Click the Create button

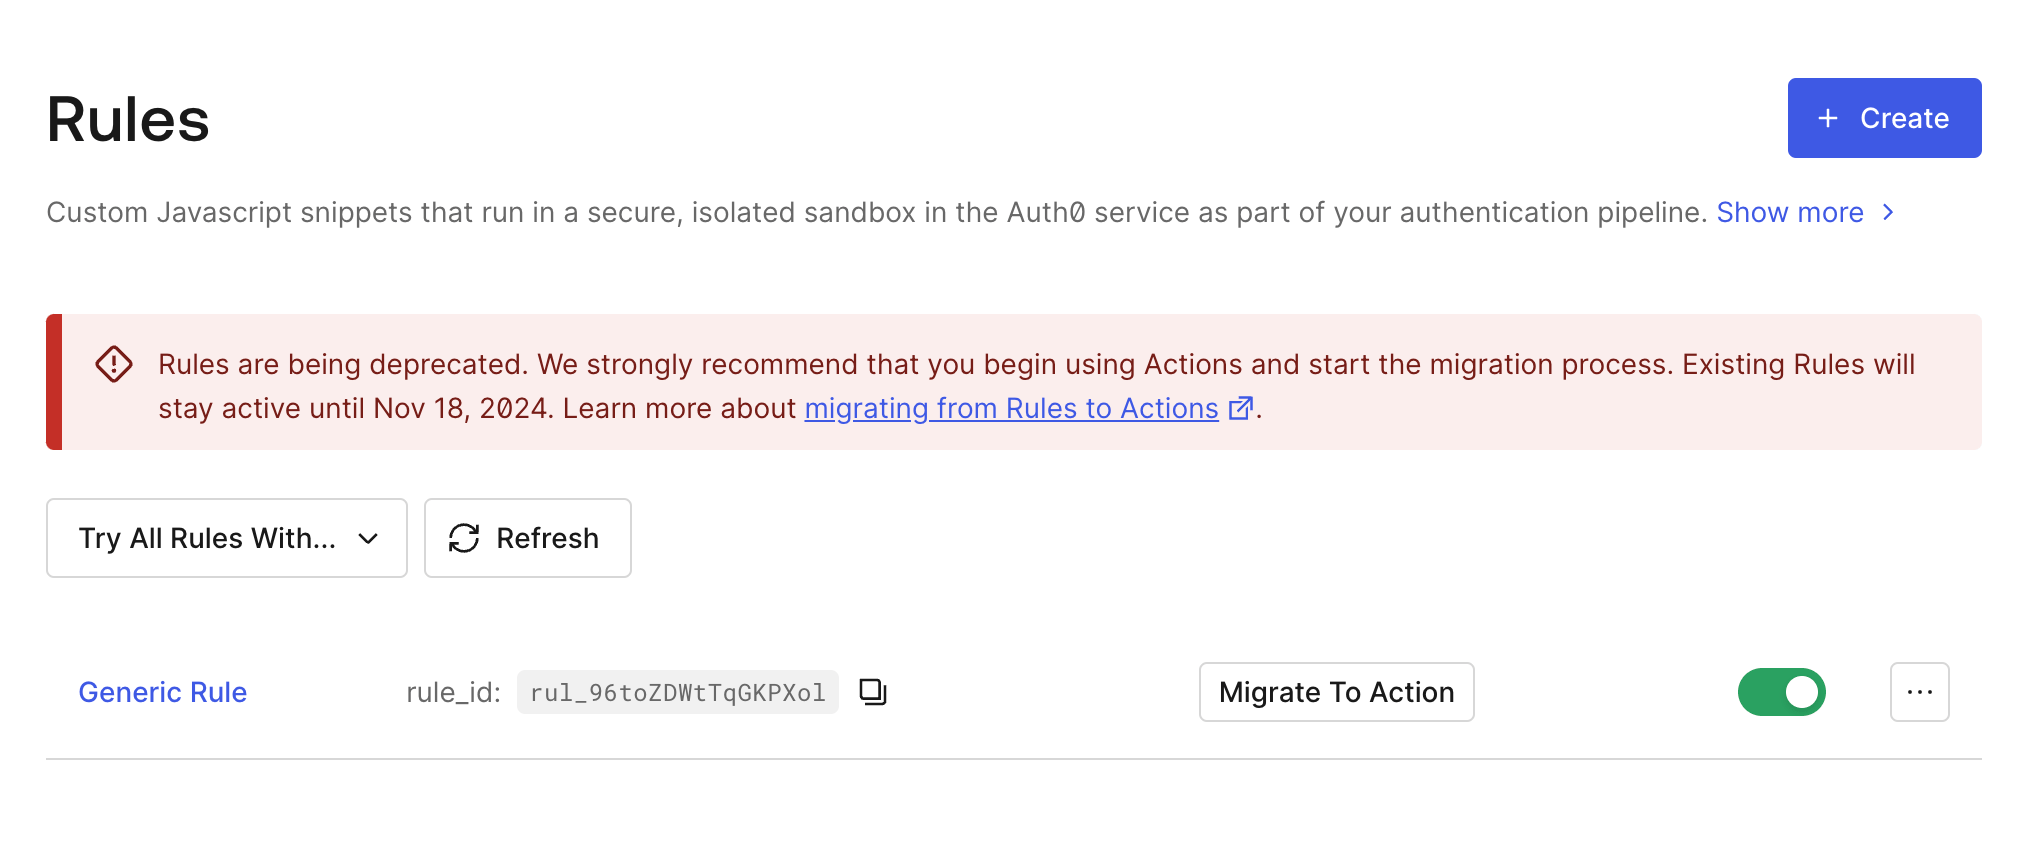[x=1885, y=118]
